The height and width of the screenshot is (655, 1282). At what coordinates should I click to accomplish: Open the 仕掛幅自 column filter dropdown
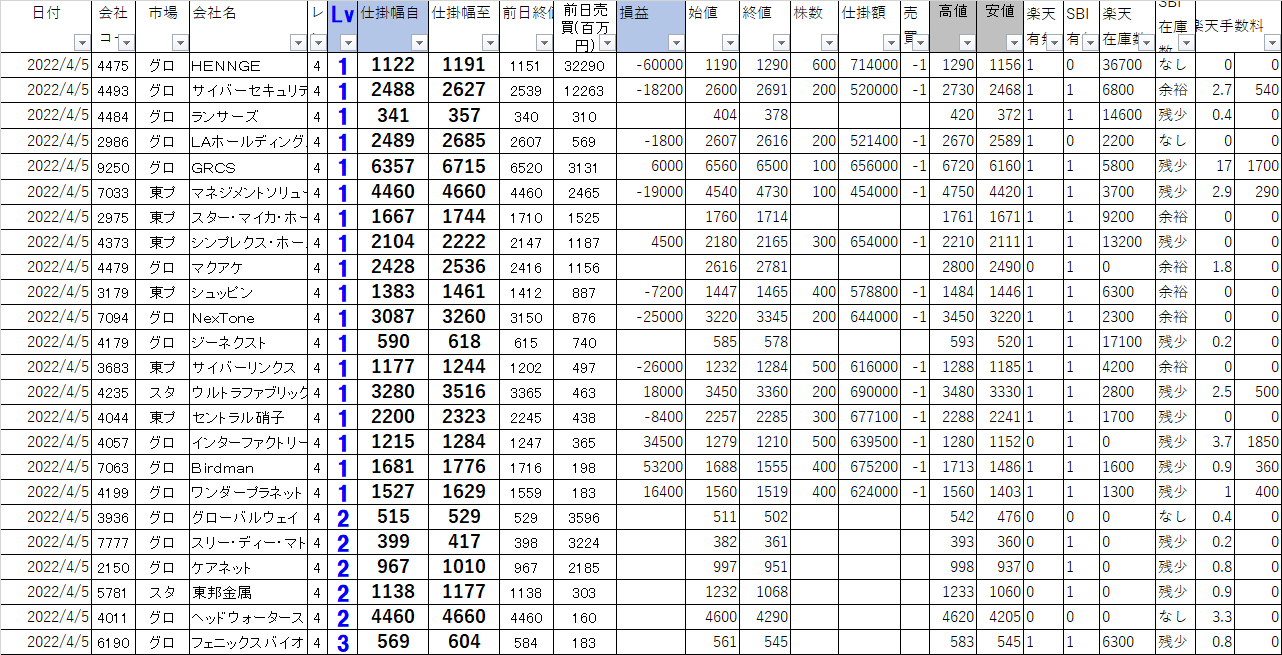click(x=419, y=43)
